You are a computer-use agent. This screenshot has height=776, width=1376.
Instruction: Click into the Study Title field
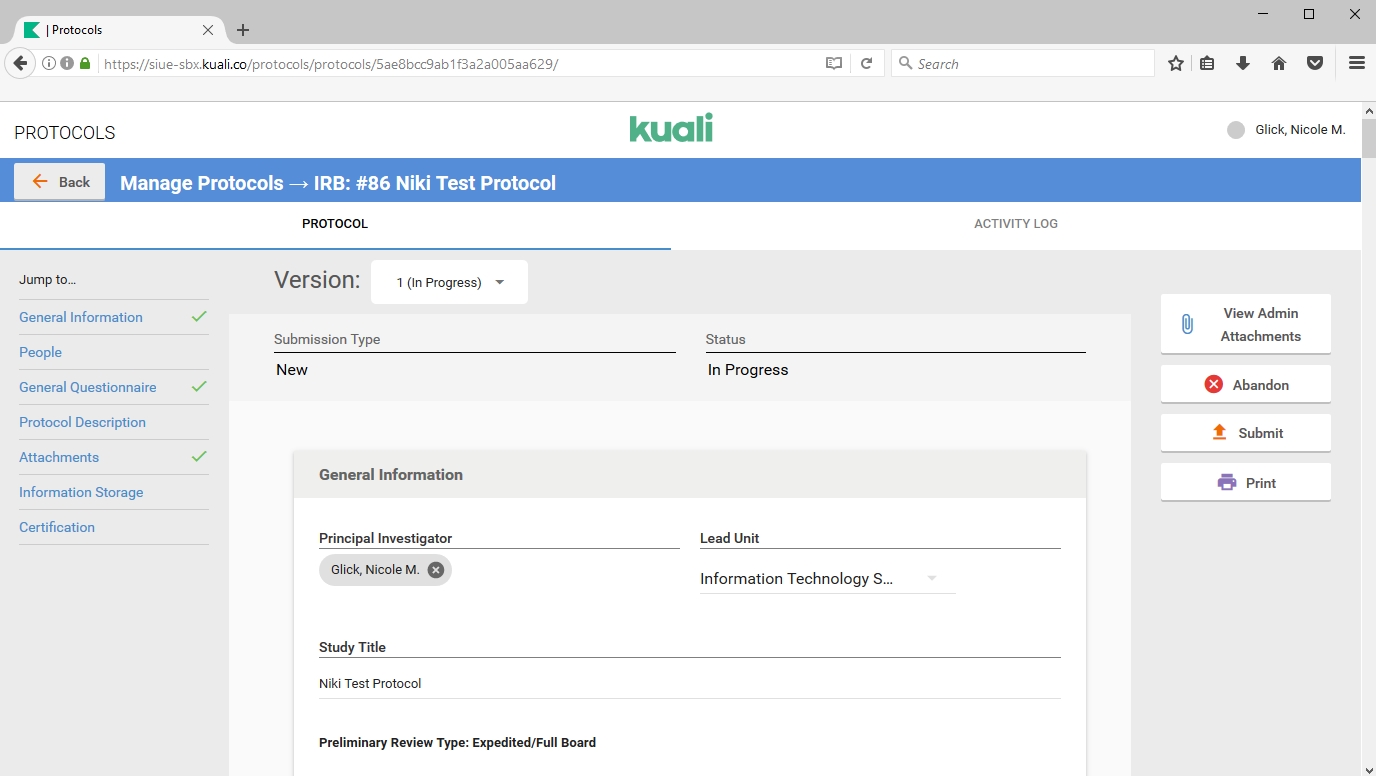(x=689, y=683)
